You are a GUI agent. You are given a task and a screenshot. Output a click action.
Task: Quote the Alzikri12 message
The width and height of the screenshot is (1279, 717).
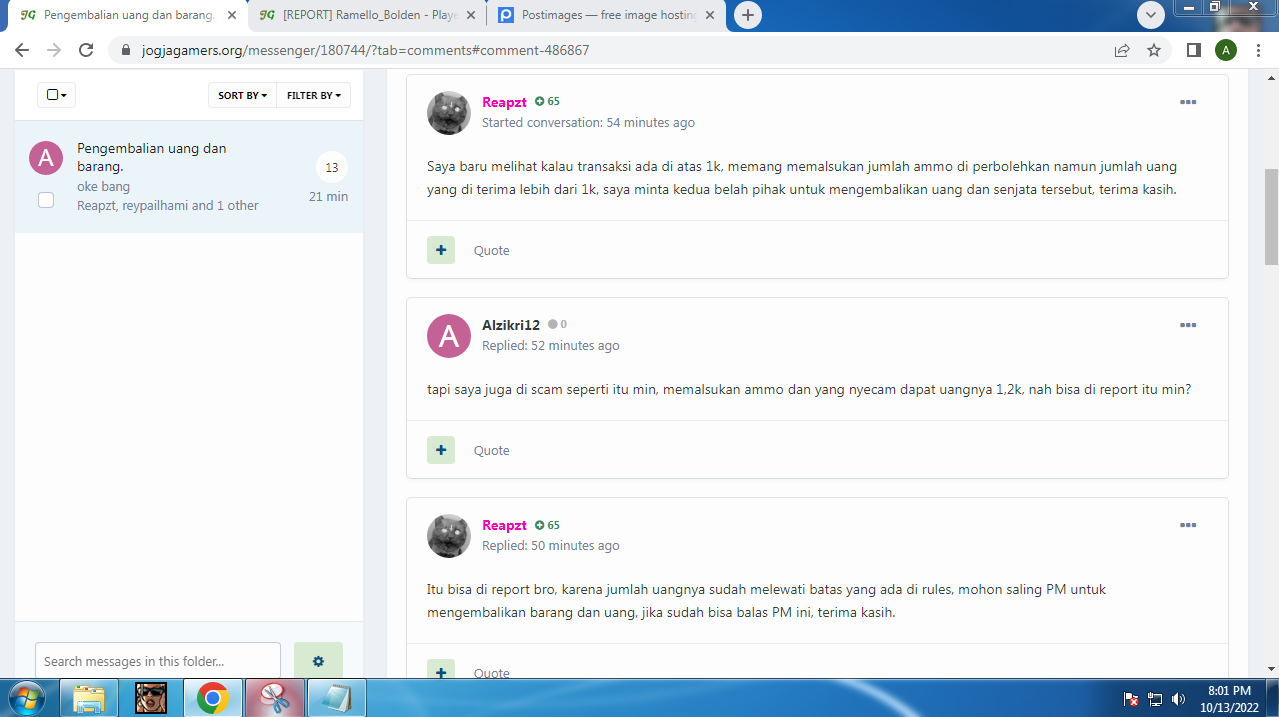(491, 450)
